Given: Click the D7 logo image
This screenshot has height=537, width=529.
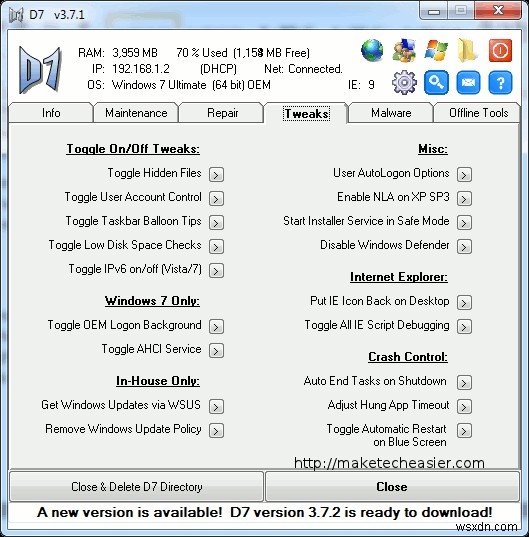Looking at the screenshot, I should [x=40, y=70].
